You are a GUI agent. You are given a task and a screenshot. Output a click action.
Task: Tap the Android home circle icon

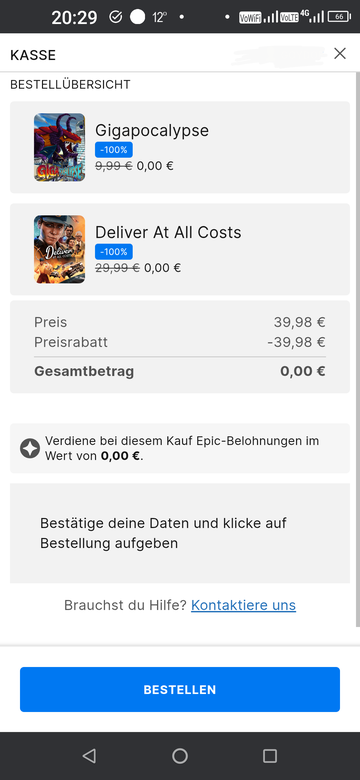click(x=180, y=756)
